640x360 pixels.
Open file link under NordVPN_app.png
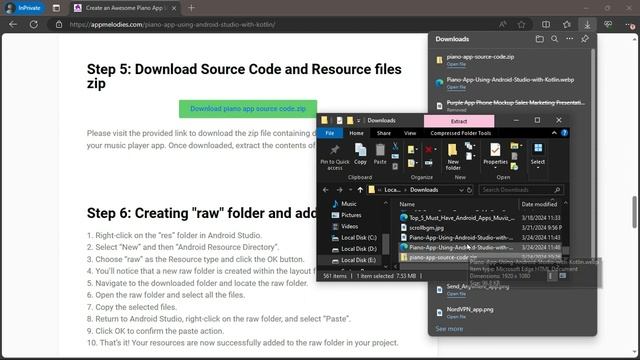456,317
